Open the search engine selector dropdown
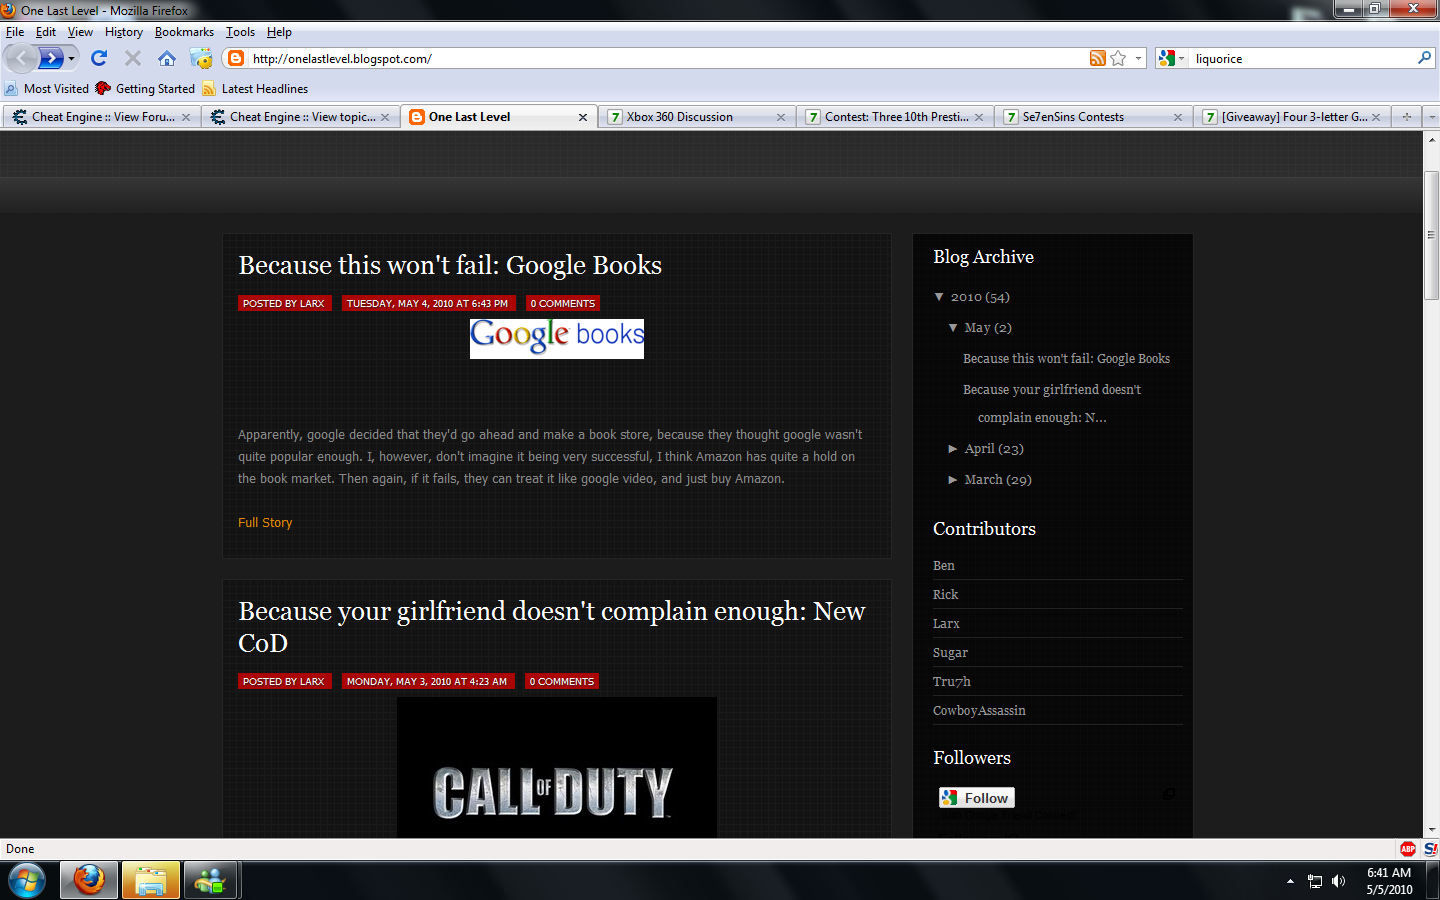Image resolution: width=1440 pixels, height=900 pixels. coord(1171,58)
